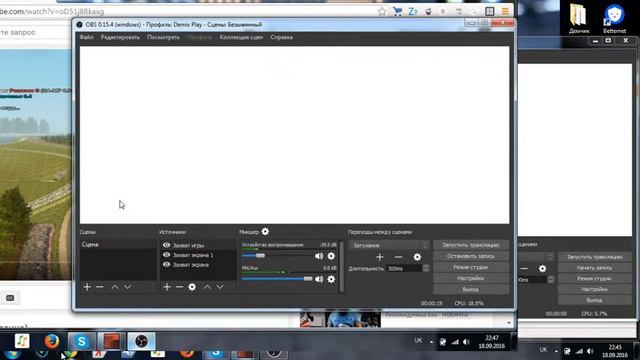Viewport: 640px width, 360px height.
Task: Open the Betternet desktop shortcut
Action: pos(614,18)
